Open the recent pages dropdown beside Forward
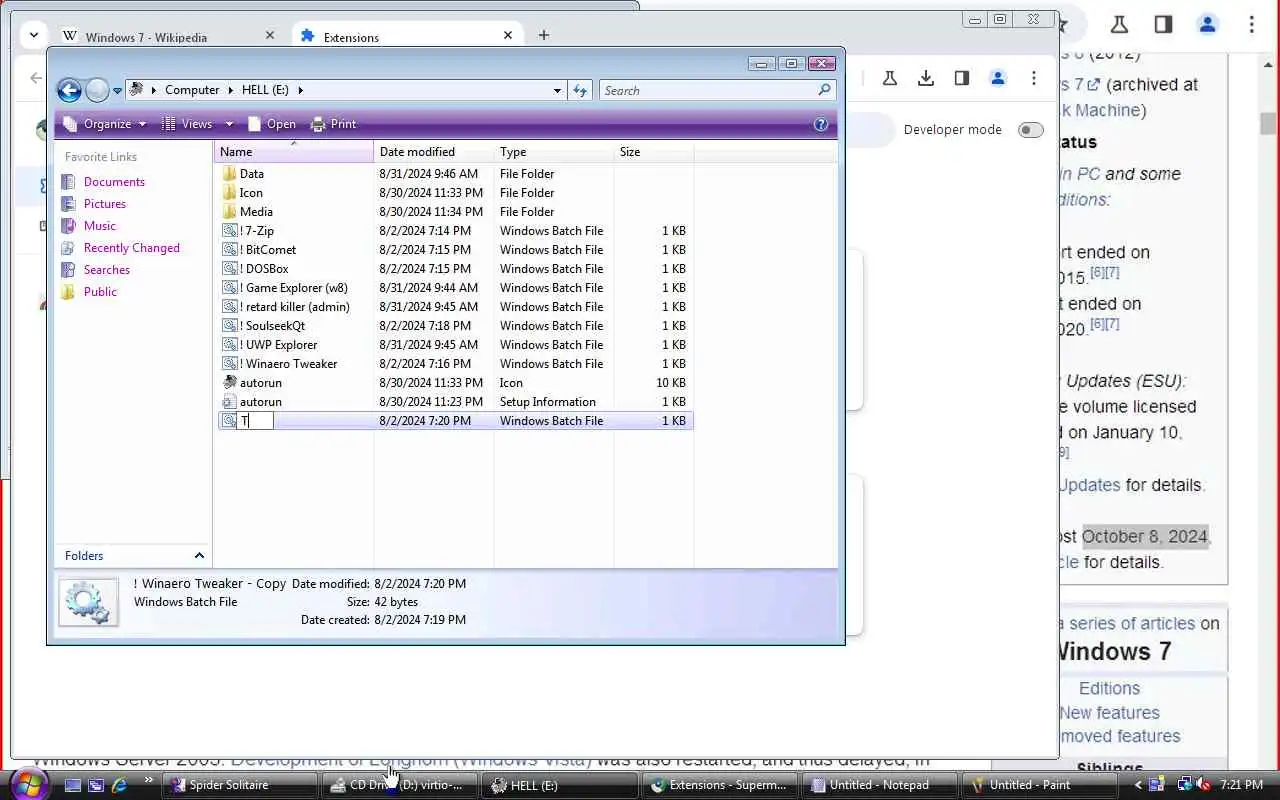The width and height of the screenshot is (1280, 800). [117, 91]
